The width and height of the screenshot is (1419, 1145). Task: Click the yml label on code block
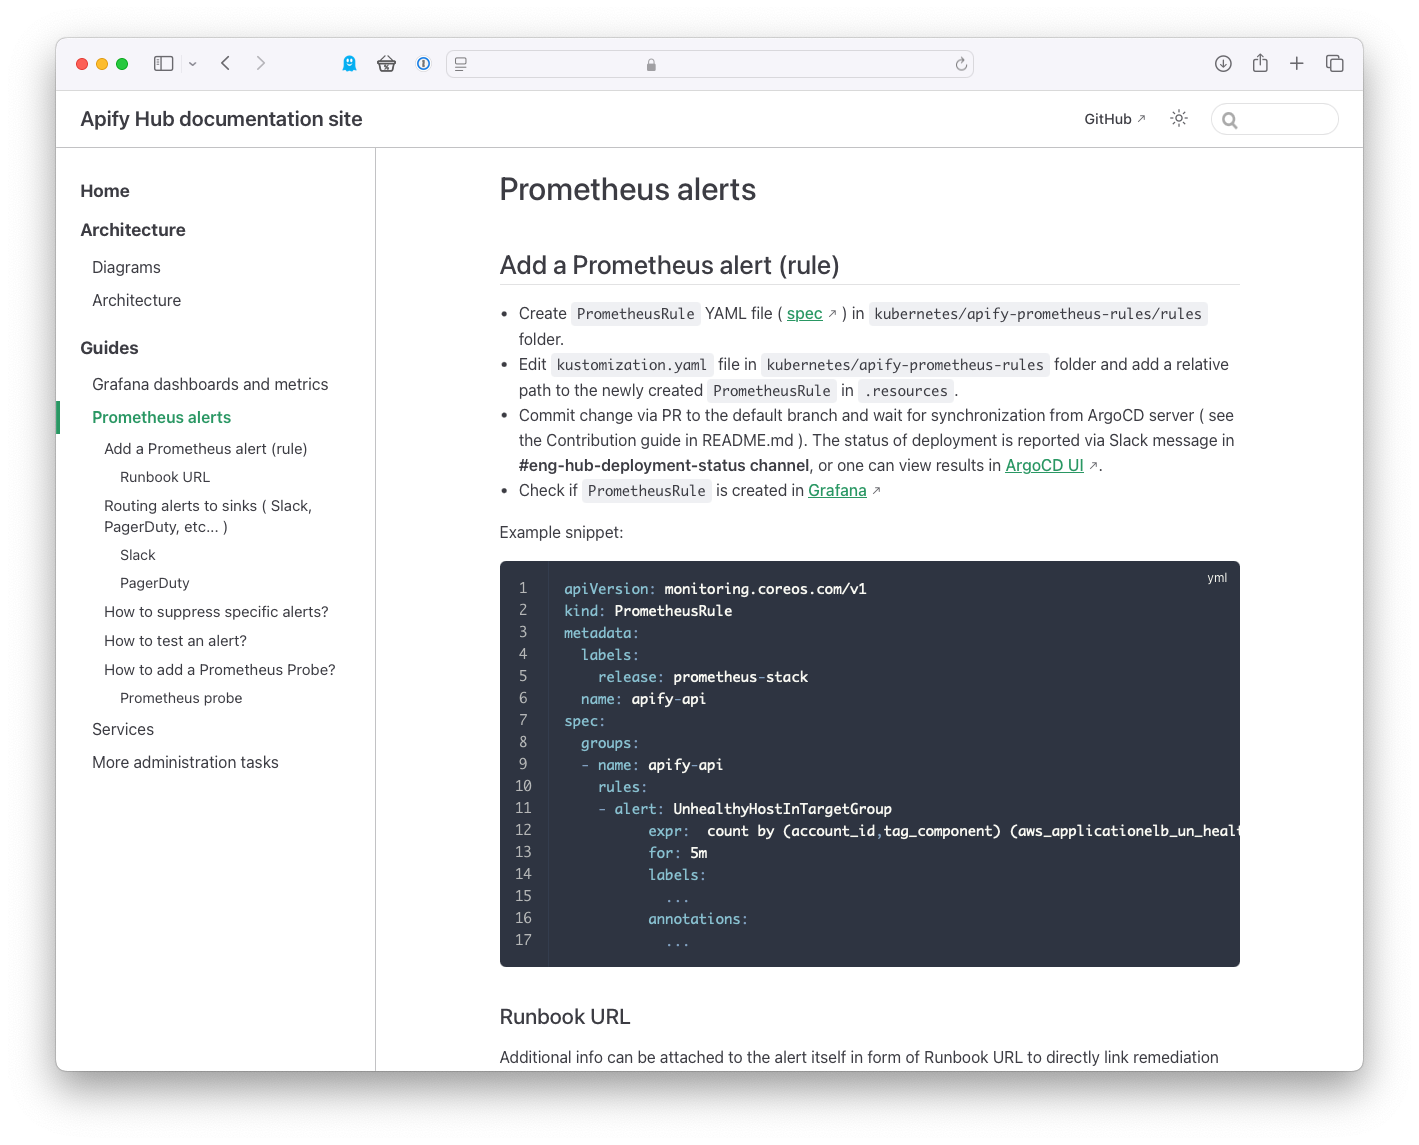(1217, 578)
